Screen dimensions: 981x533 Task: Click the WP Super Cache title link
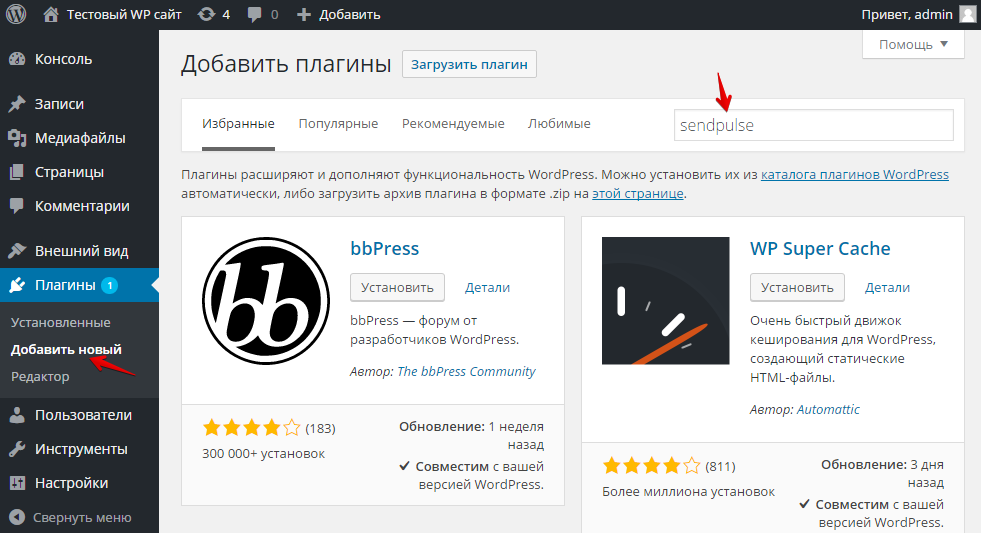pos(820,248)
